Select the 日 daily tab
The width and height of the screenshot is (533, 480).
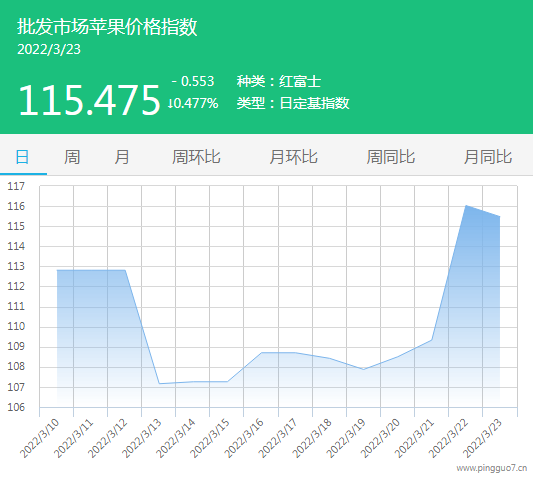(x=22, y=157)
